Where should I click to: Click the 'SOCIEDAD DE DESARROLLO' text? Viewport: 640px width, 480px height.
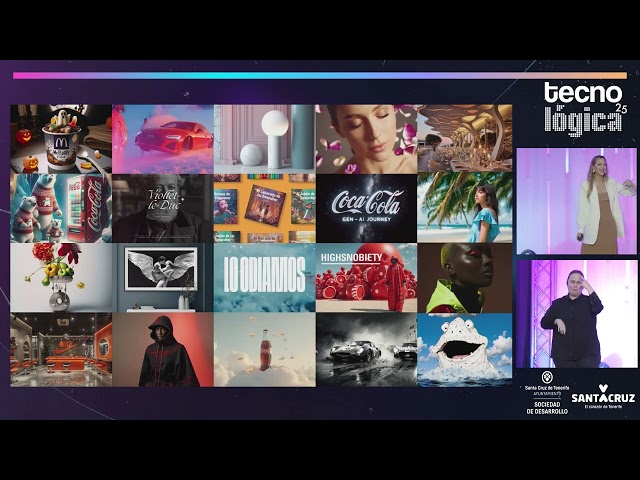click(x=547, y=408)
